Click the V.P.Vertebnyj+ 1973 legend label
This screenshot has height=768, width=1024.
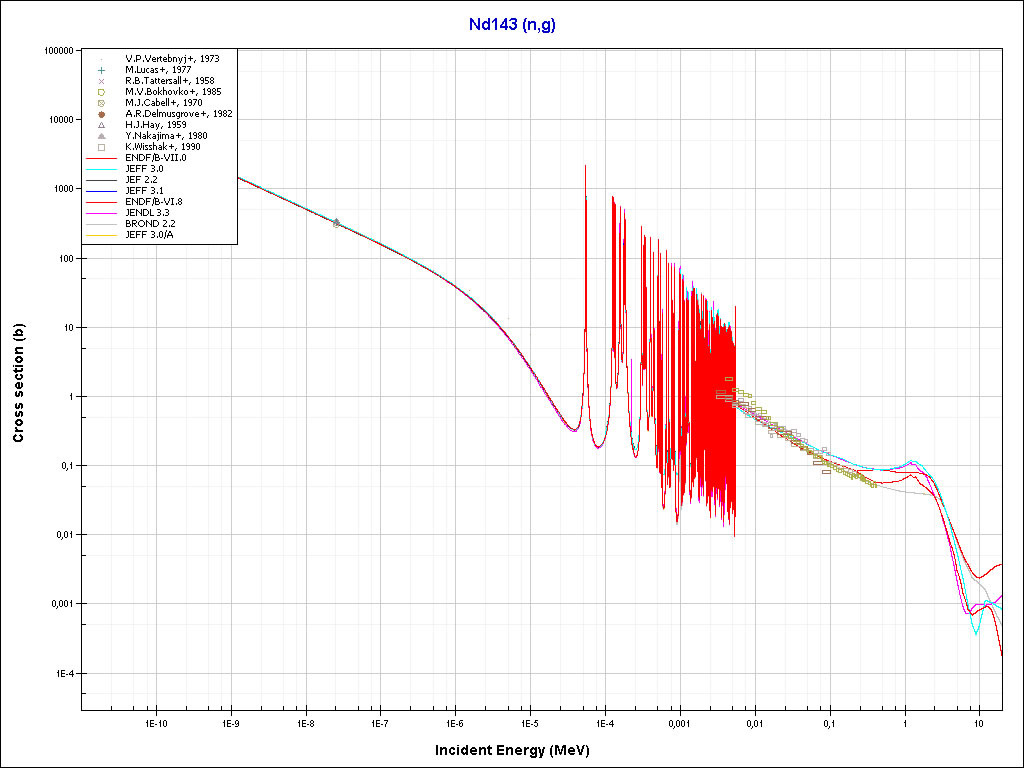tap(172, 59)
